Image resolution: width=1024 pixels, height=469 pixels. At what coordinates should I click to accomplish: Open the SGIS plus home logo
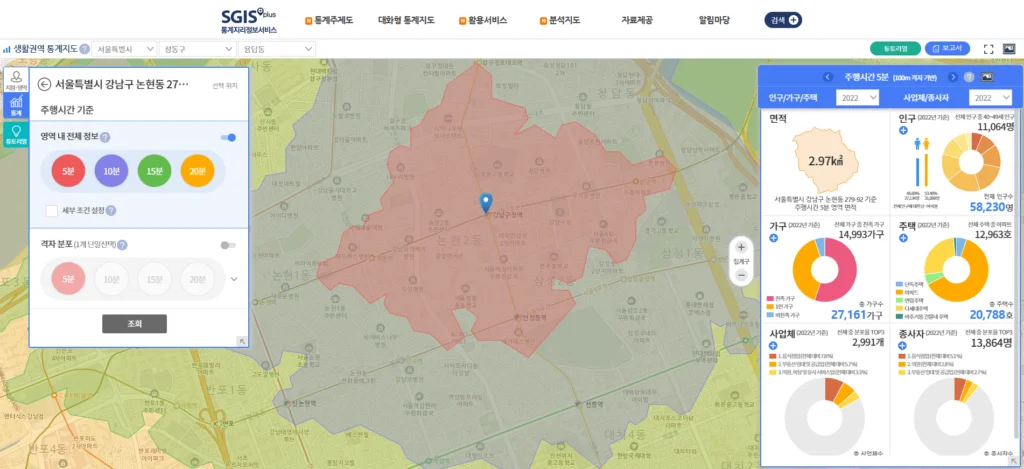click(x=249, y=20)
